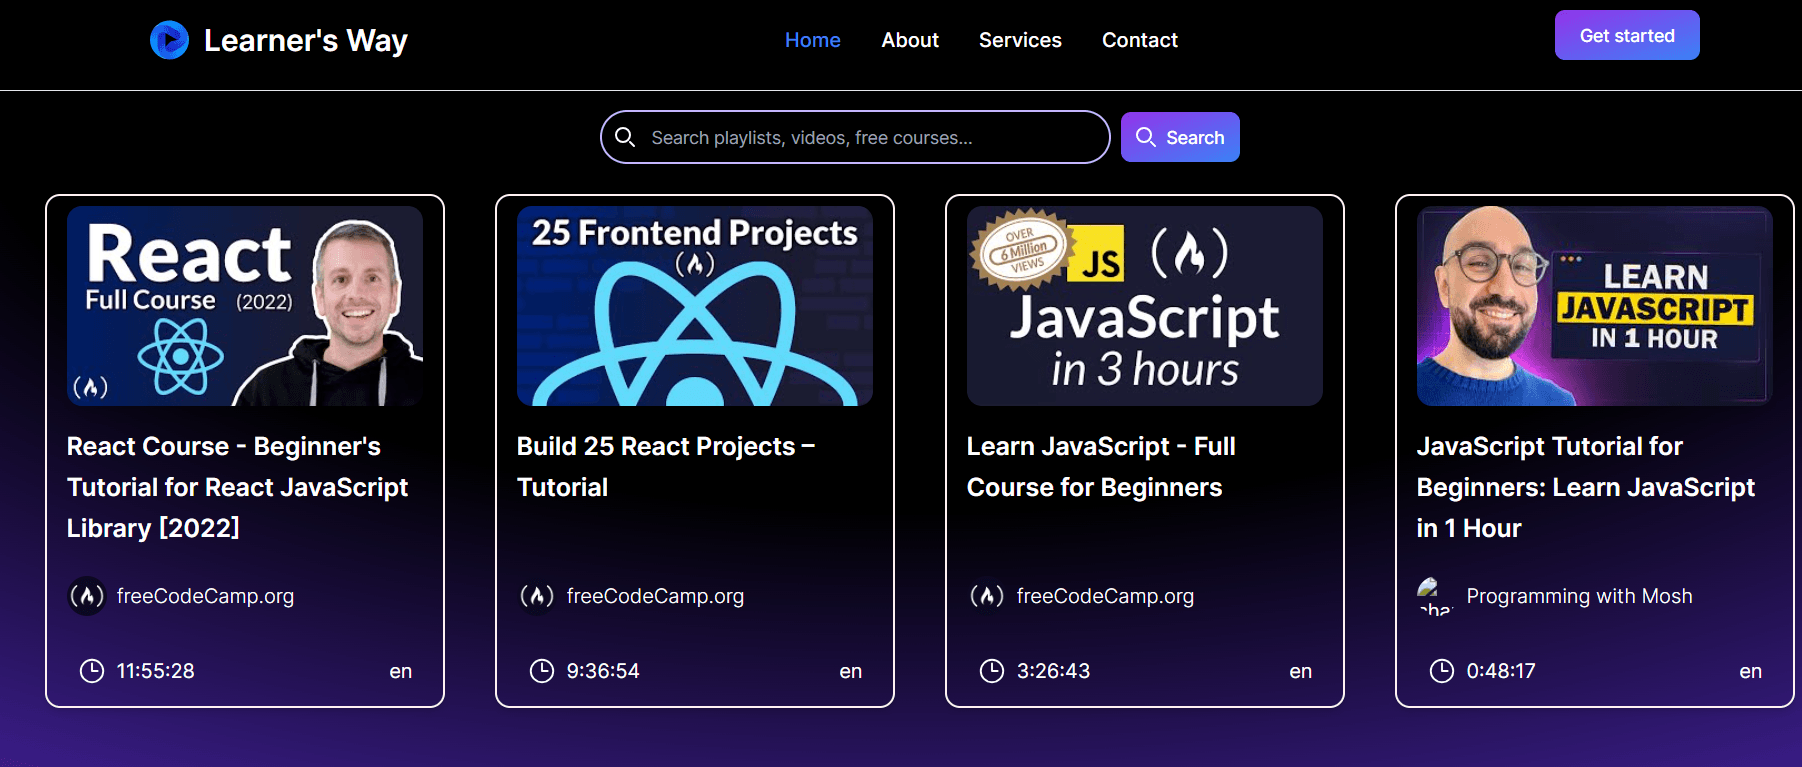Open the React Full Course 2022 thumbnail
Image resolution: width=1802 pixels, height=767 pixels.
245,306
